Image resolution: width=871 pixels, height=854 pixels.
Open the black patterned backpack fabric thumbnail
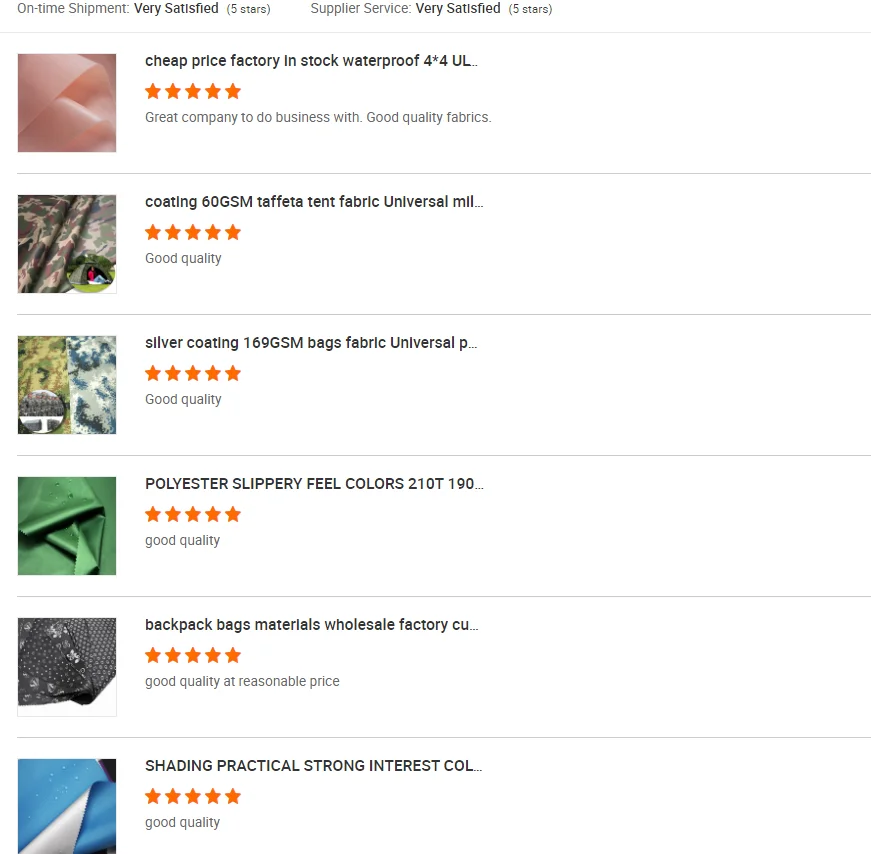click(67, 667)
